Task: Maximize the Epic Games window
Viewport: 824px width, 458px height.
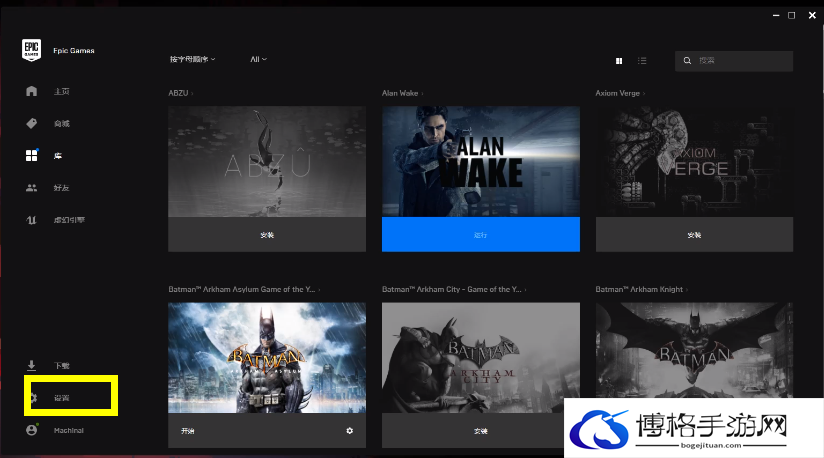Action: tap(791, 16)
